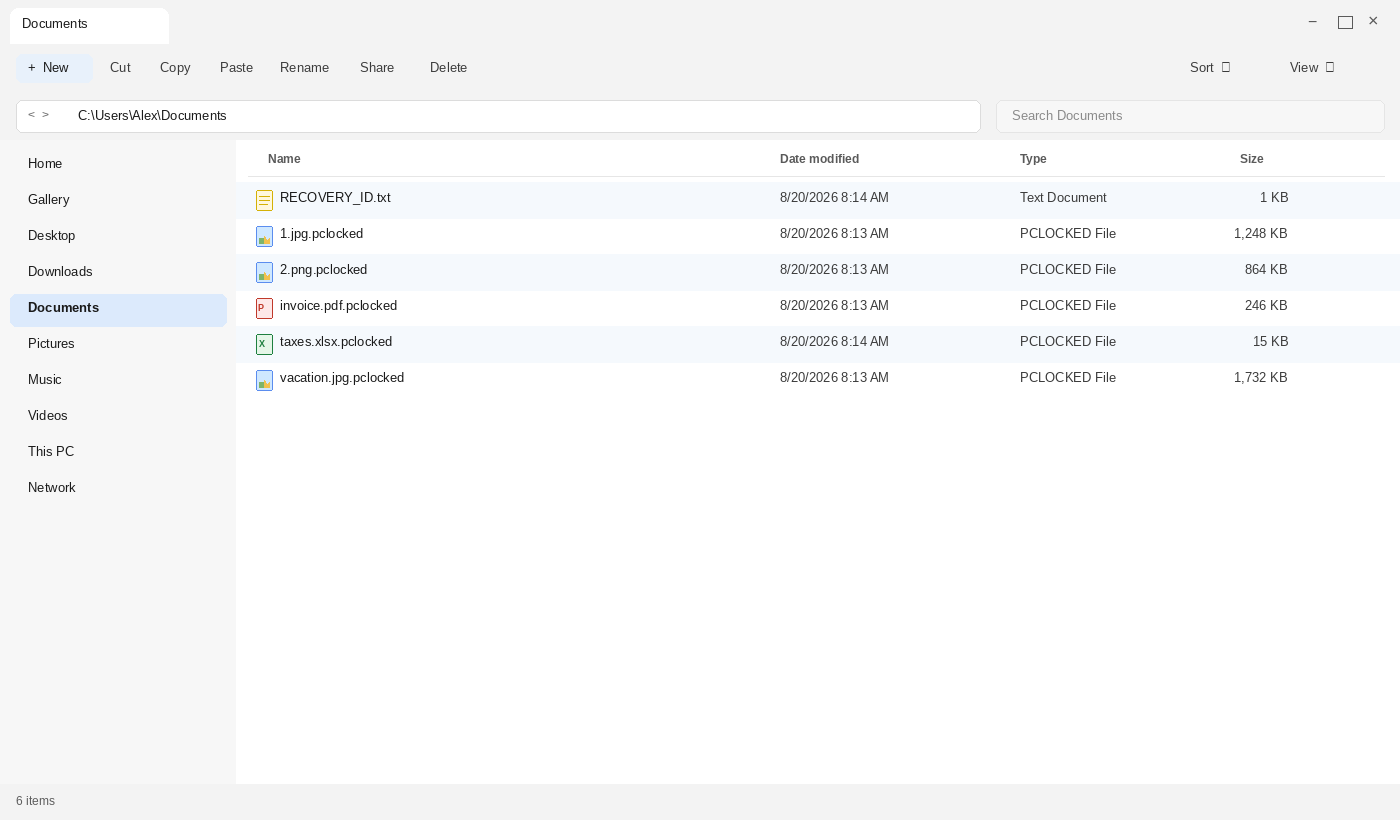Click the 6 items status bar text
Screen dimensions: 1400x820
pos(35,801)
